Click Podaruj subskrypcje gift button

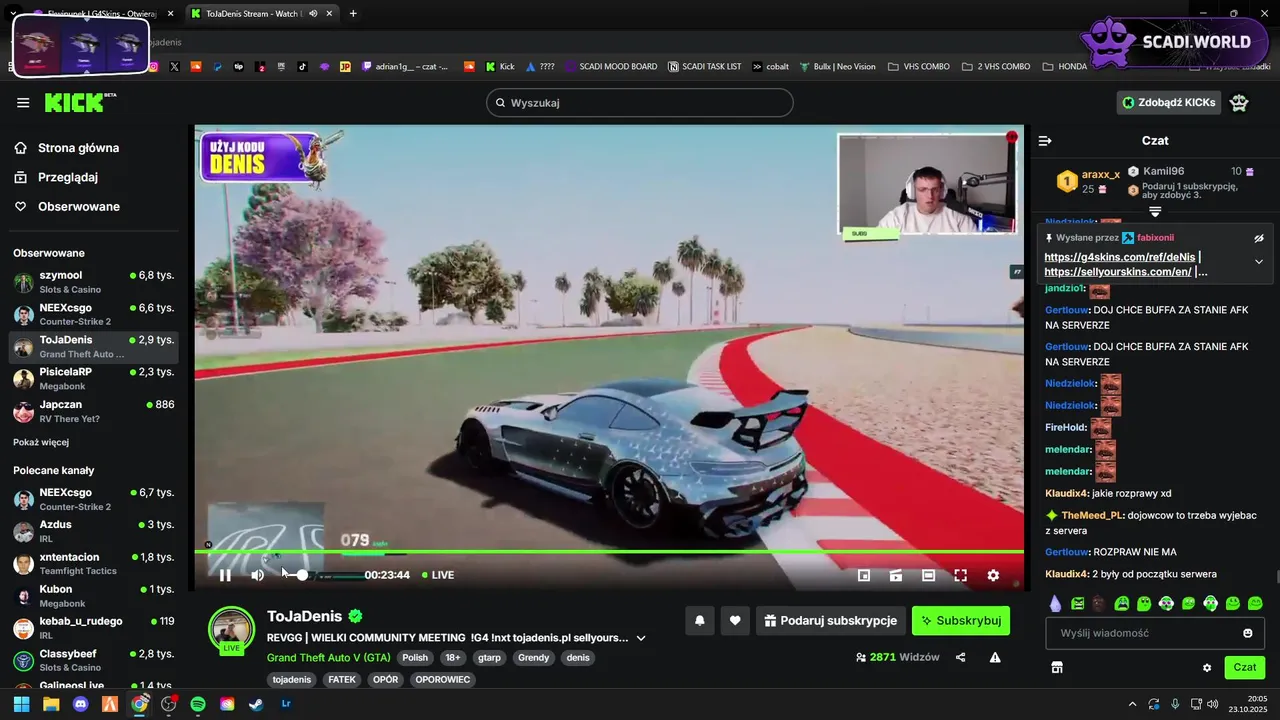click(831, 620)
